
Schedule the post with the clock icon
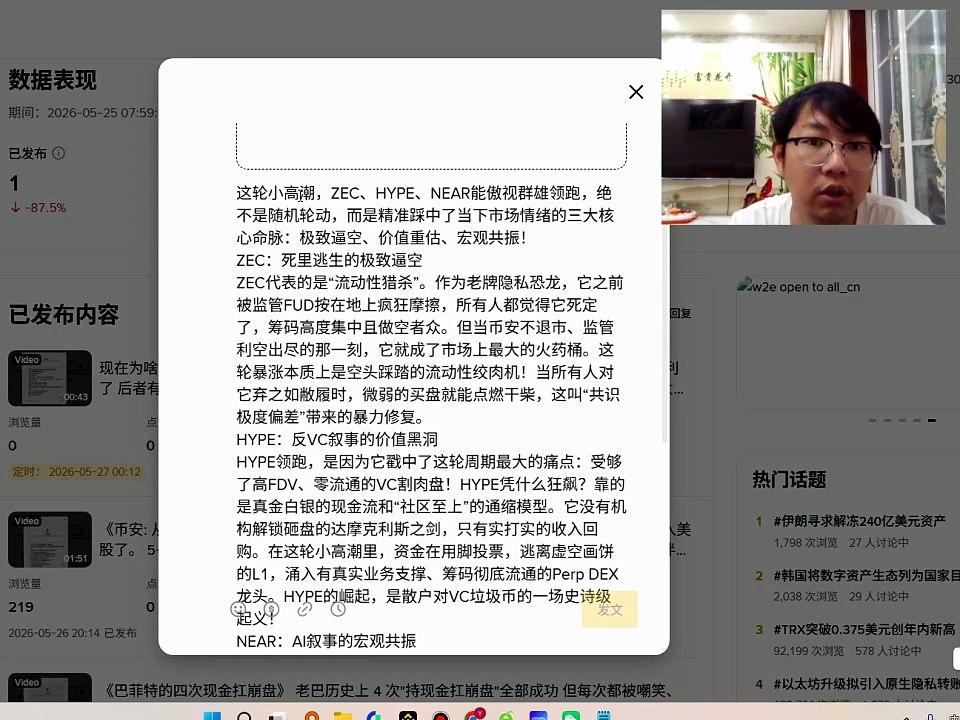click(338, 609)
